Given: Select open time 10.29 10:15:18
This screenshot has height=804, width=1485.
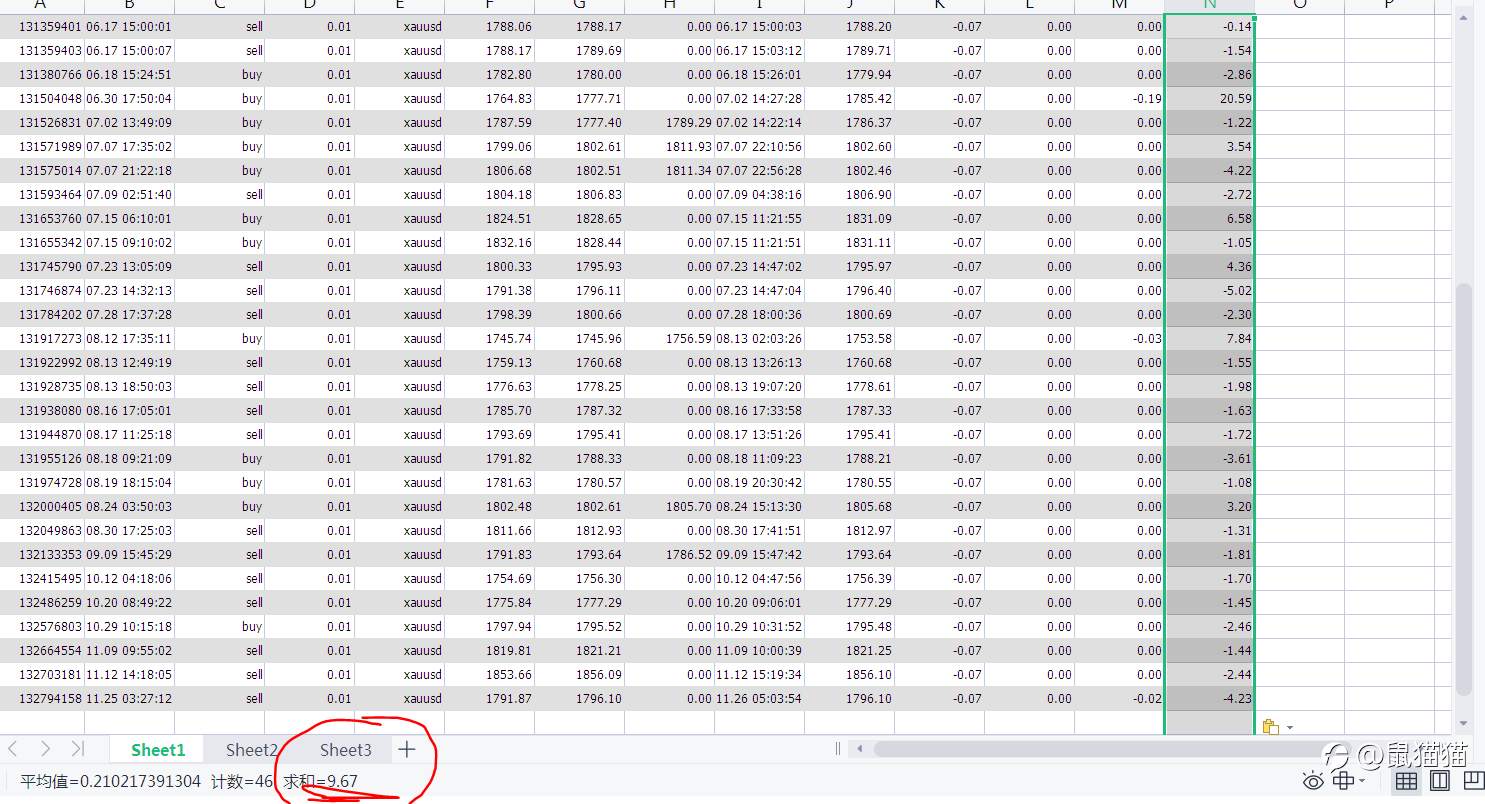Looking at the screenshot, I should click(x=129, y=627).
